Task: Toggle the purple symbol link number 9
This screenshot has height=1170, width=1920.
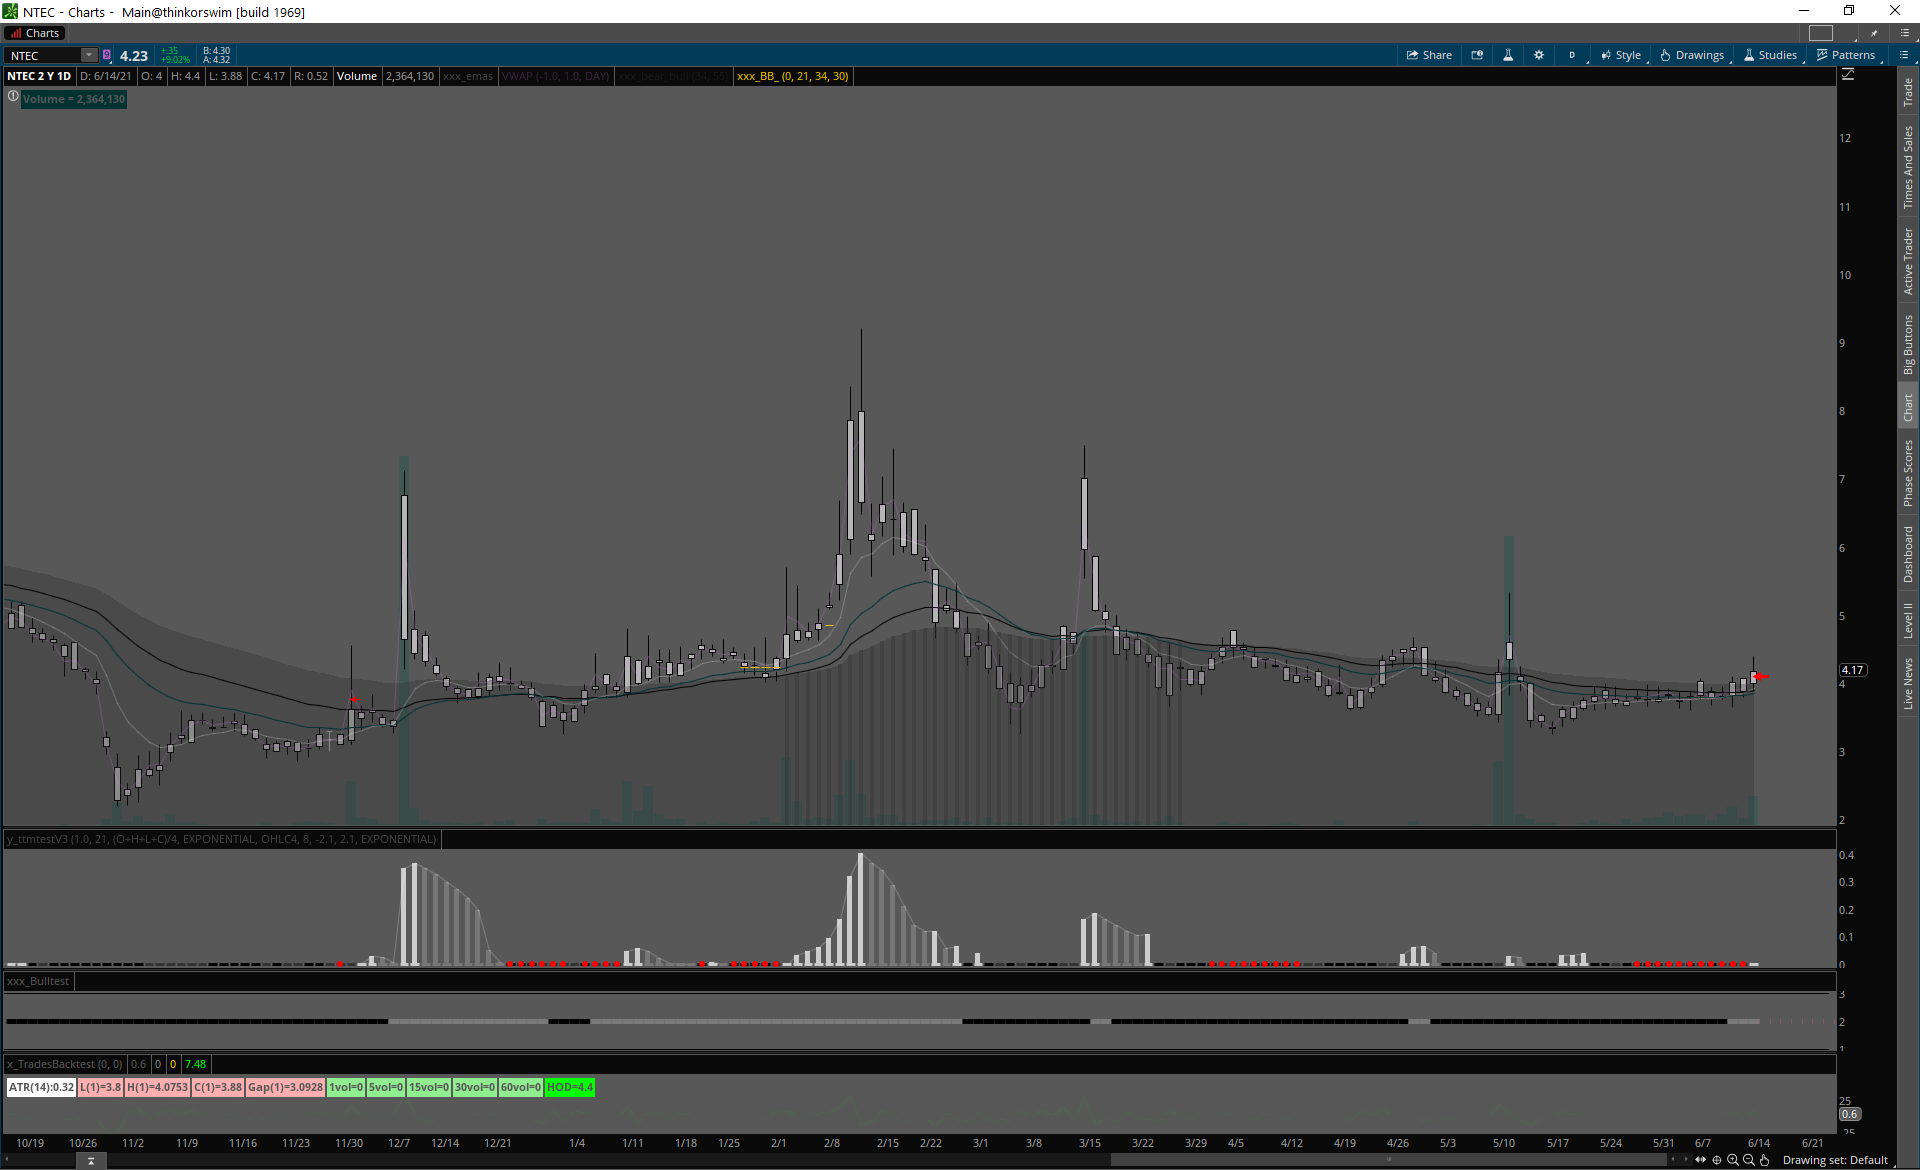Action: pos(107,55)
